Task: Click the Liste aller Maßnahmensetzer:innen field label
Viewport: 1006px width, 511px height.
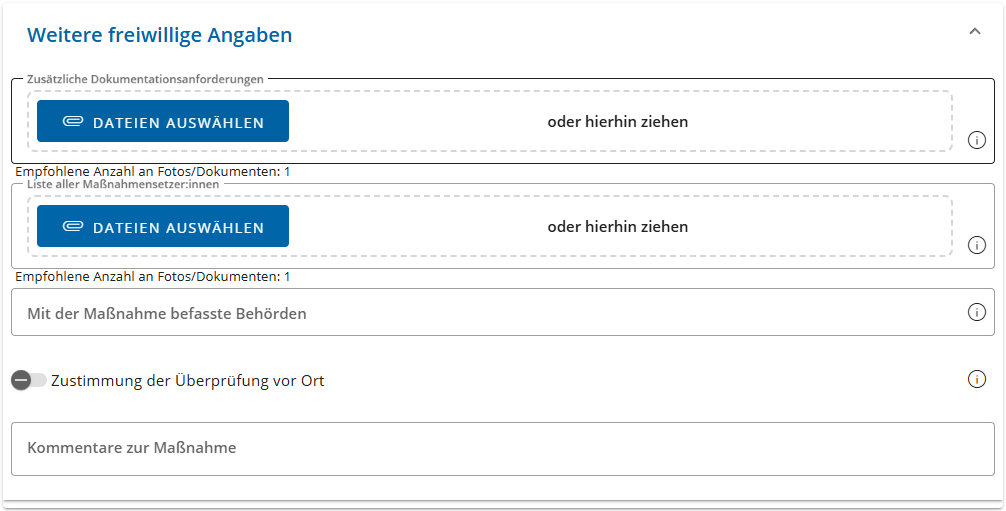Action: 123,184
